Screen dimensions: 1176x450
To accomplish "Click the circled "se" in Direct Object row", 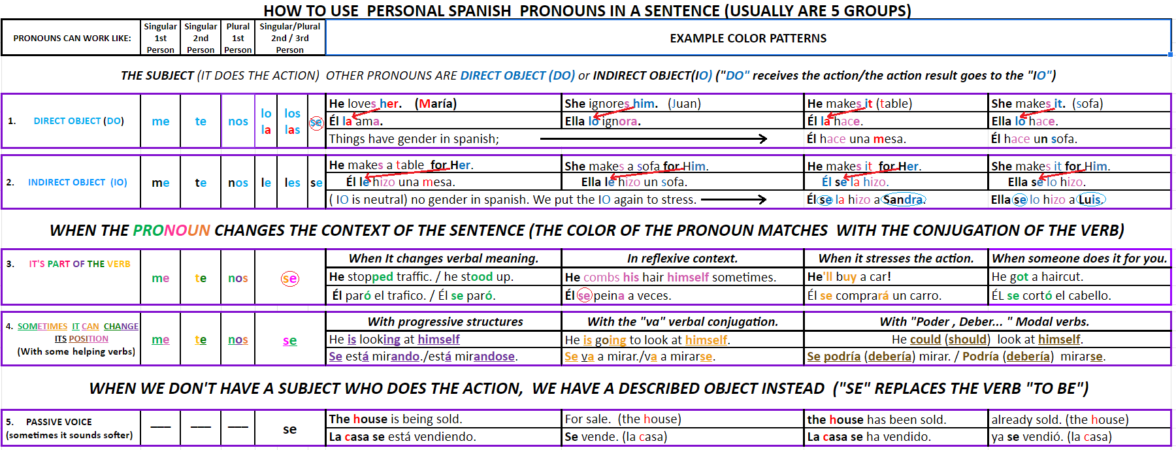I will click(x=316, y=121).
